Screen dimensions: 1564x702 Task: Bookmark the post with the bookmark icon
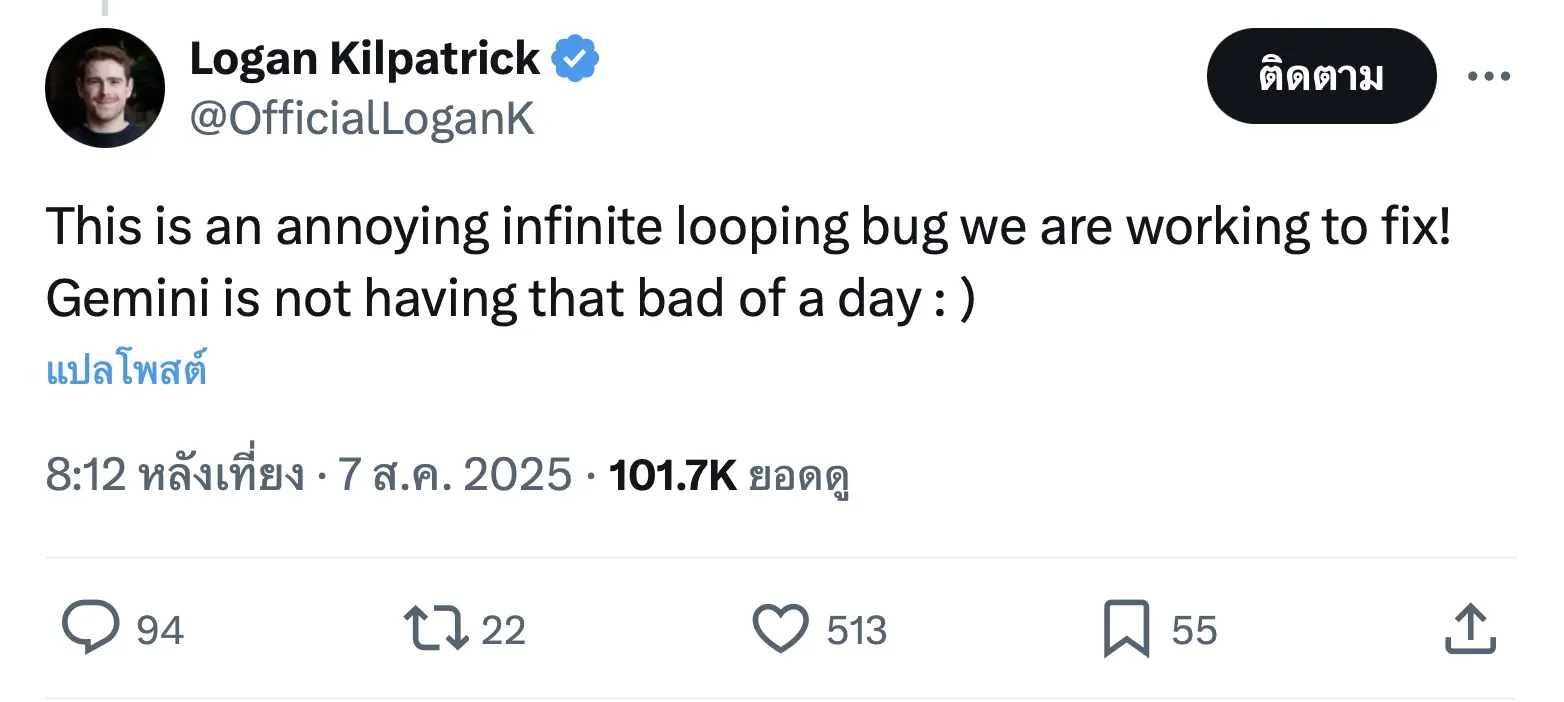click(1125, 630)
